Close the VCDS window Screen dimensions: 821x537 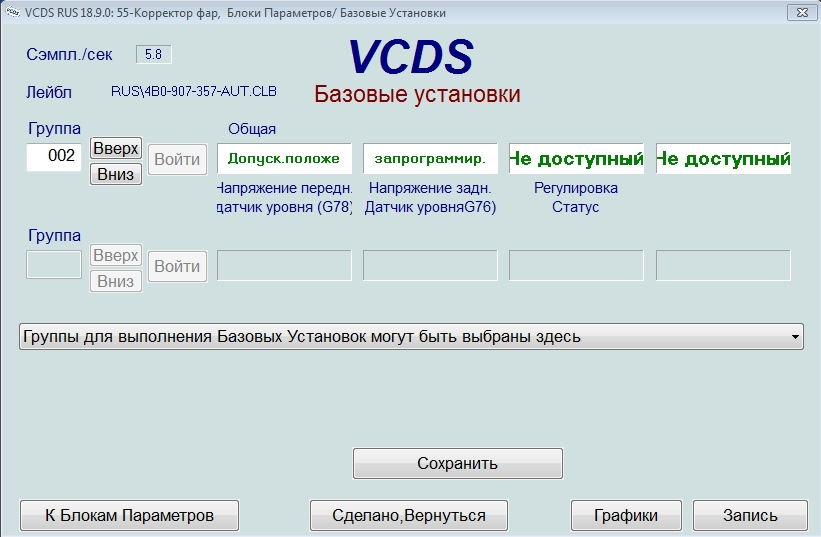click(x=802, y=13)
